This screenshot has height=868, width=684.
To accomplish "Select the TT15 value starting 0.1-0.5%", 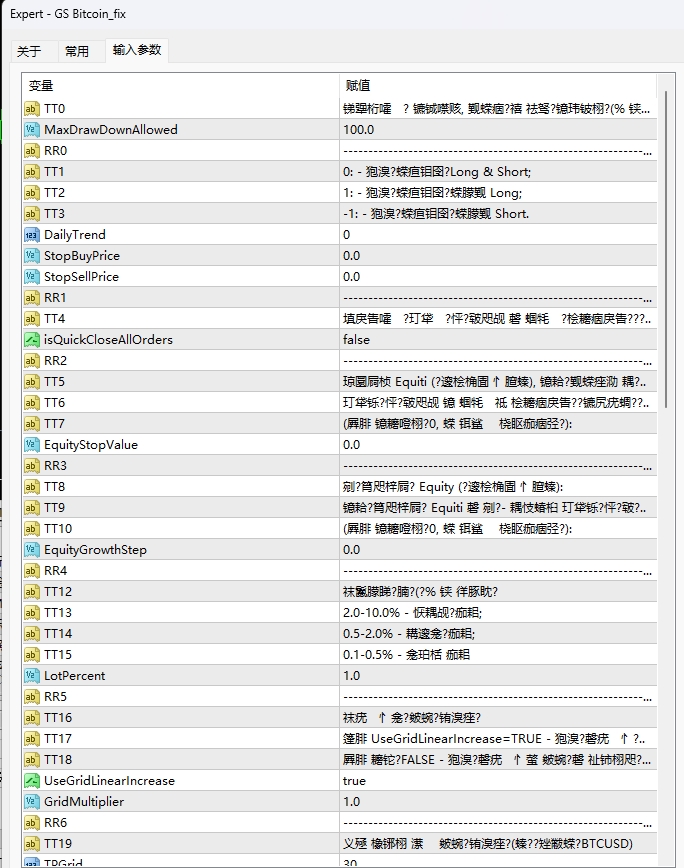I will pyautogui.click(x=498, y=655).
